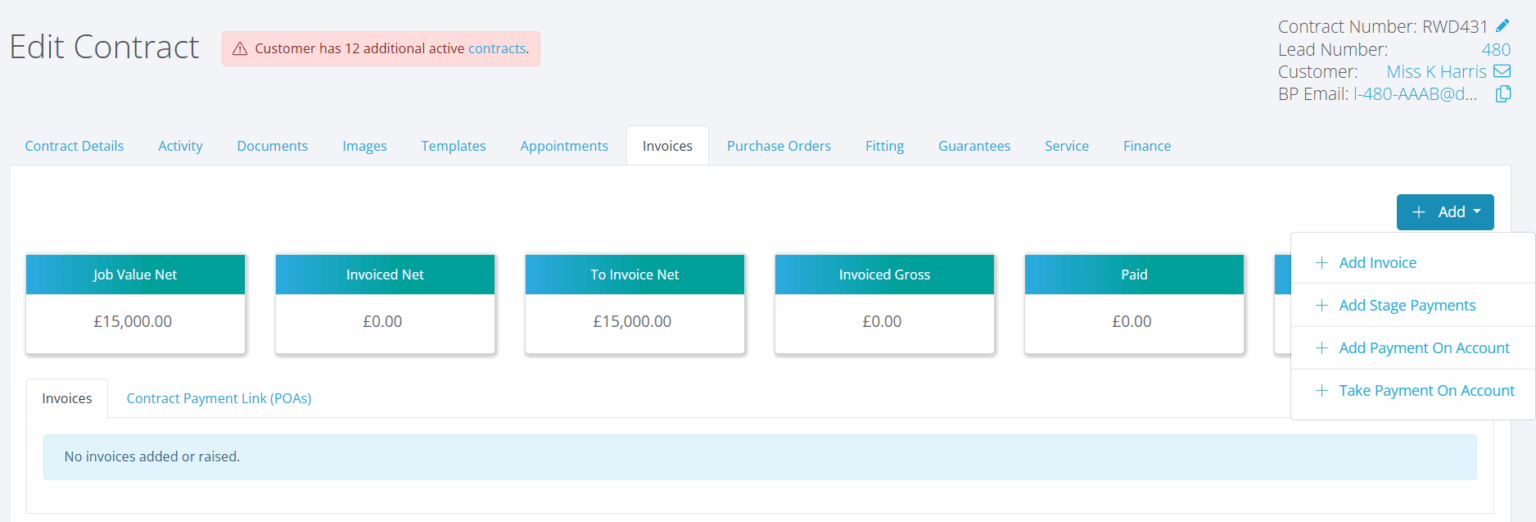Click the pencil icon beside contract number
1536x522 pixels.
click(x=1502, y=26)
